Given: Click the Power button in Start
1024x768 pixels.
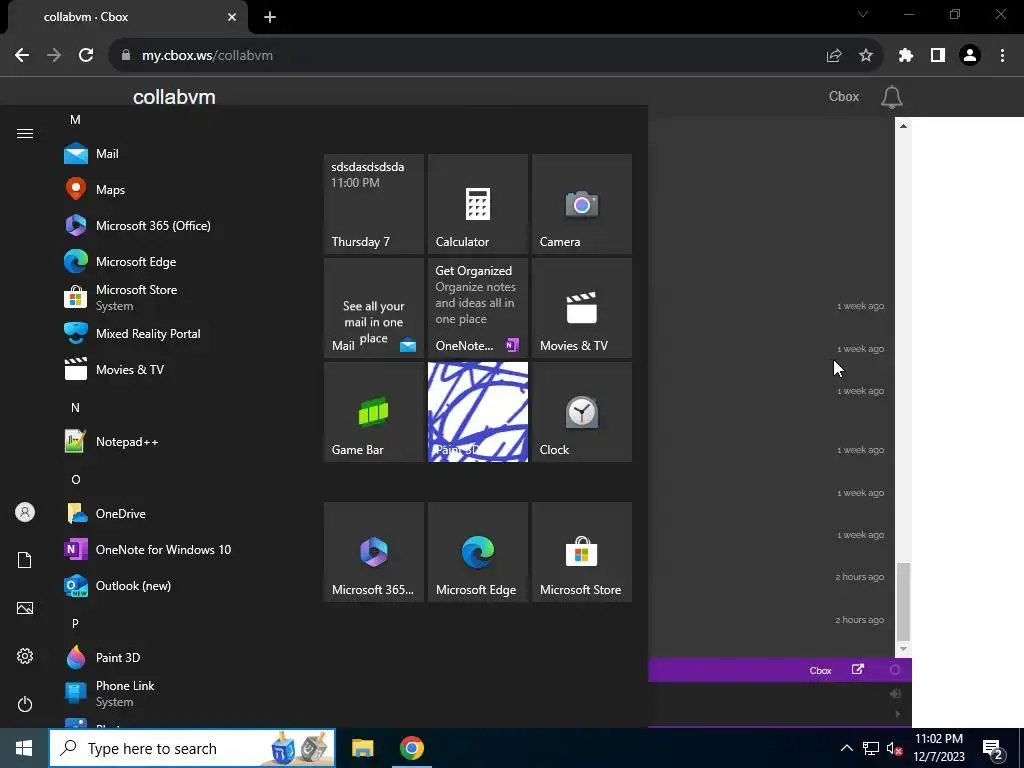Looking at the screenshot, I should tap(25, 704).
